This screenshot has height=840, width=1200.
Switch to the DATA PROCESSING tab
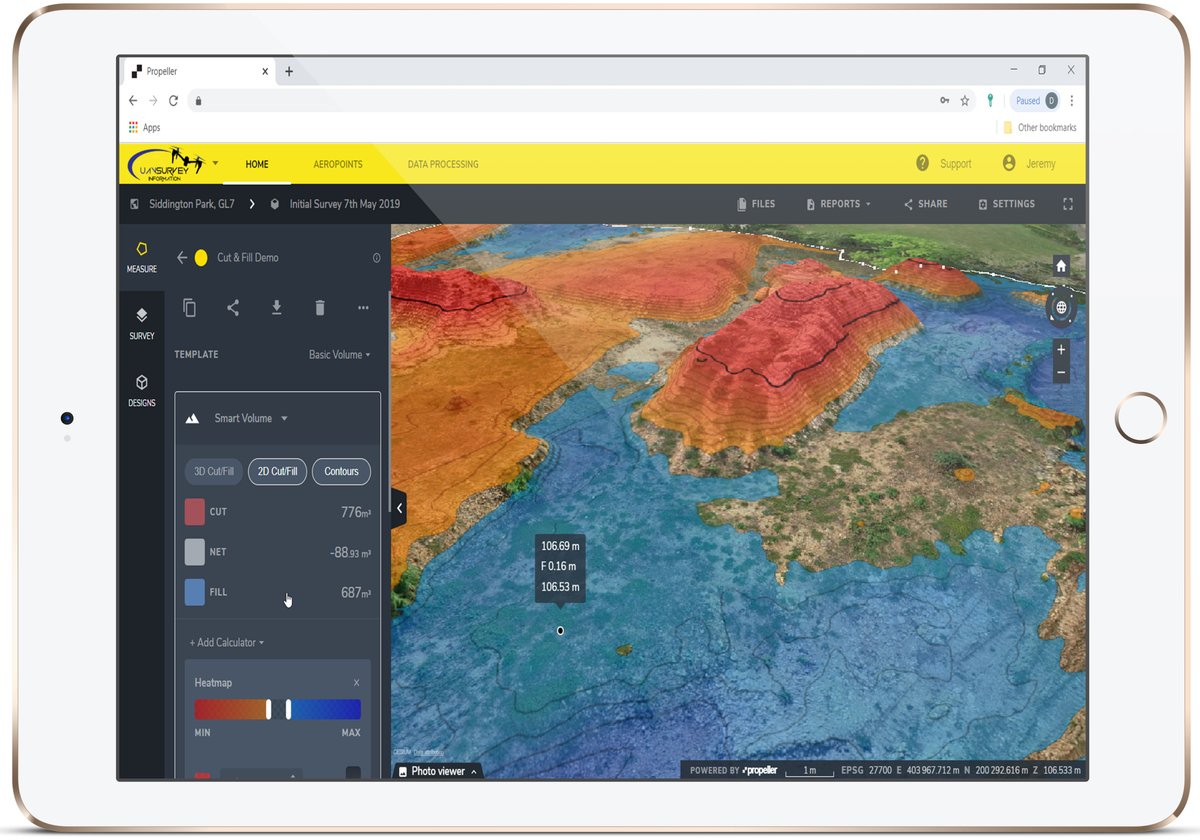coord(443,164)
